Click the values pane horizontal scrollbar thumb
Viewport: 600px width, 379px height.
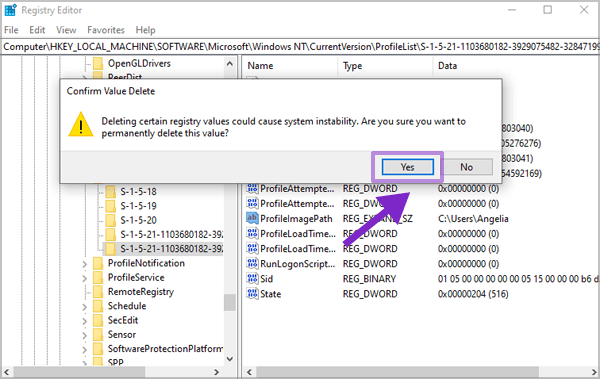pyautogui.click(x=398, y=372)
